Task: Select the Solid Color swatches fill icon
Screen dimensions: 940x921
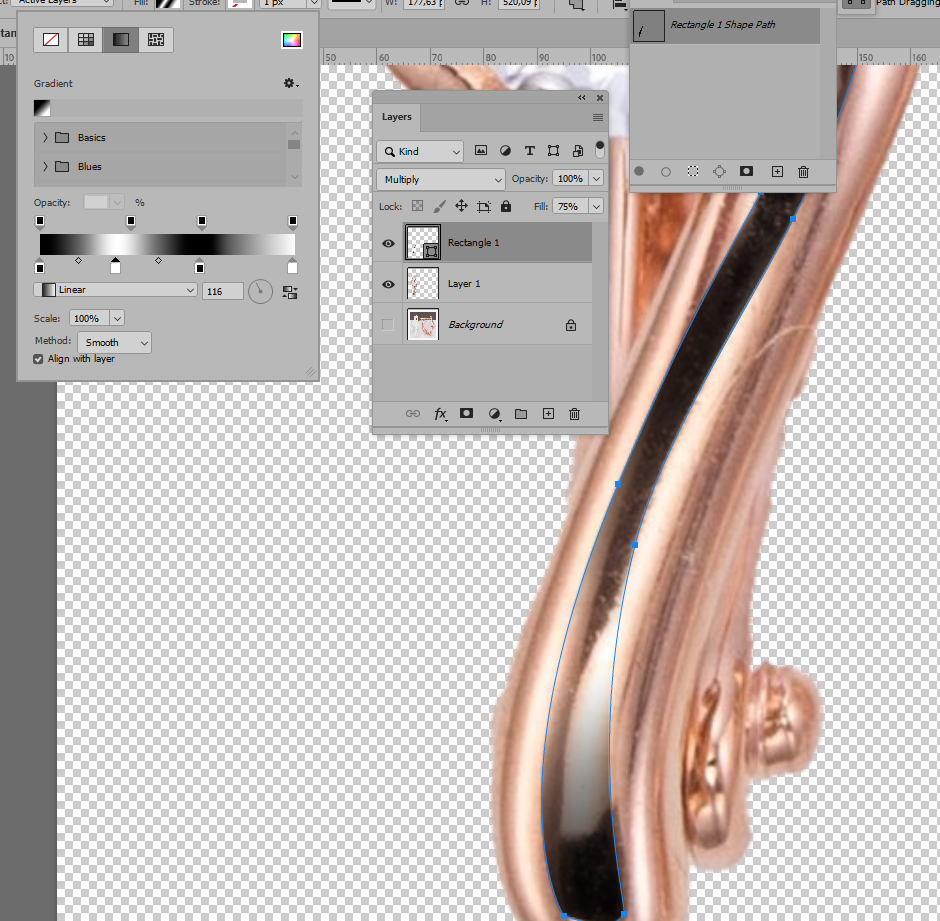Action: [x=86, y=40]
